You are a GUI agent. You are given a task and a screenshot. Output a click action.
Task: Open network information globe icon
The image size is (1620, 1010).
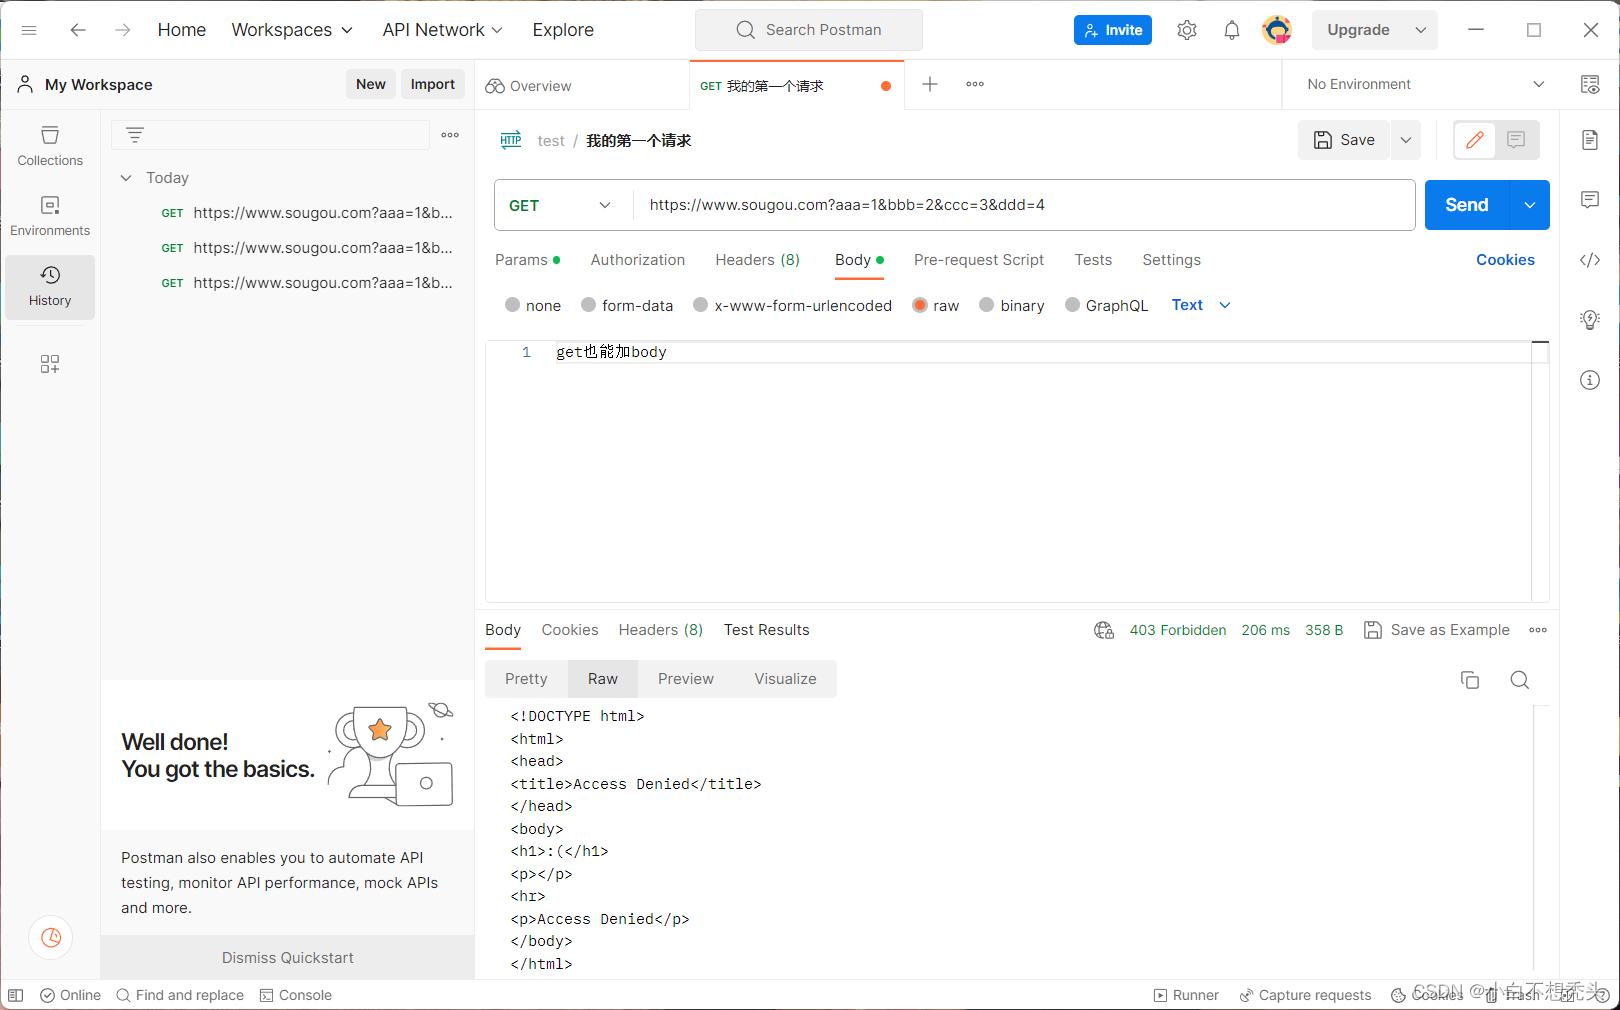click(x=1104, y=630)
